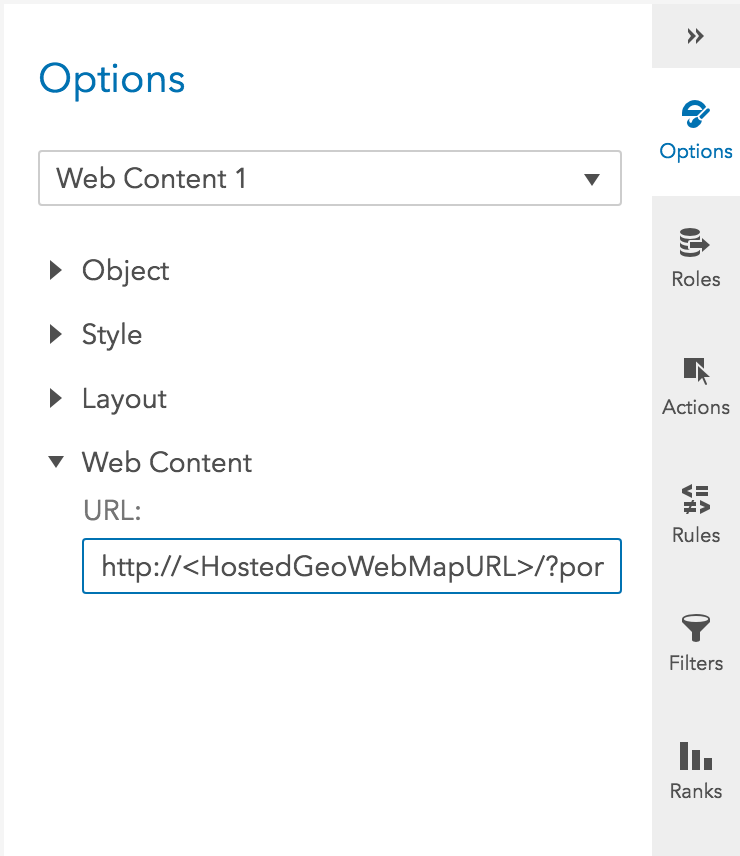Expand the Object section triangle

point(56,271)
